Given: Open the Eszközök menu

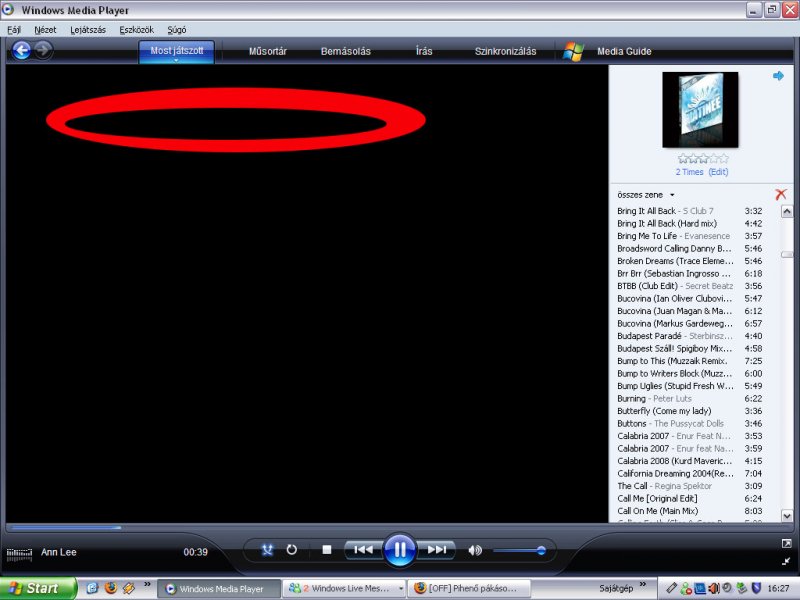Looking at the screenshot, I should (136, 30).
